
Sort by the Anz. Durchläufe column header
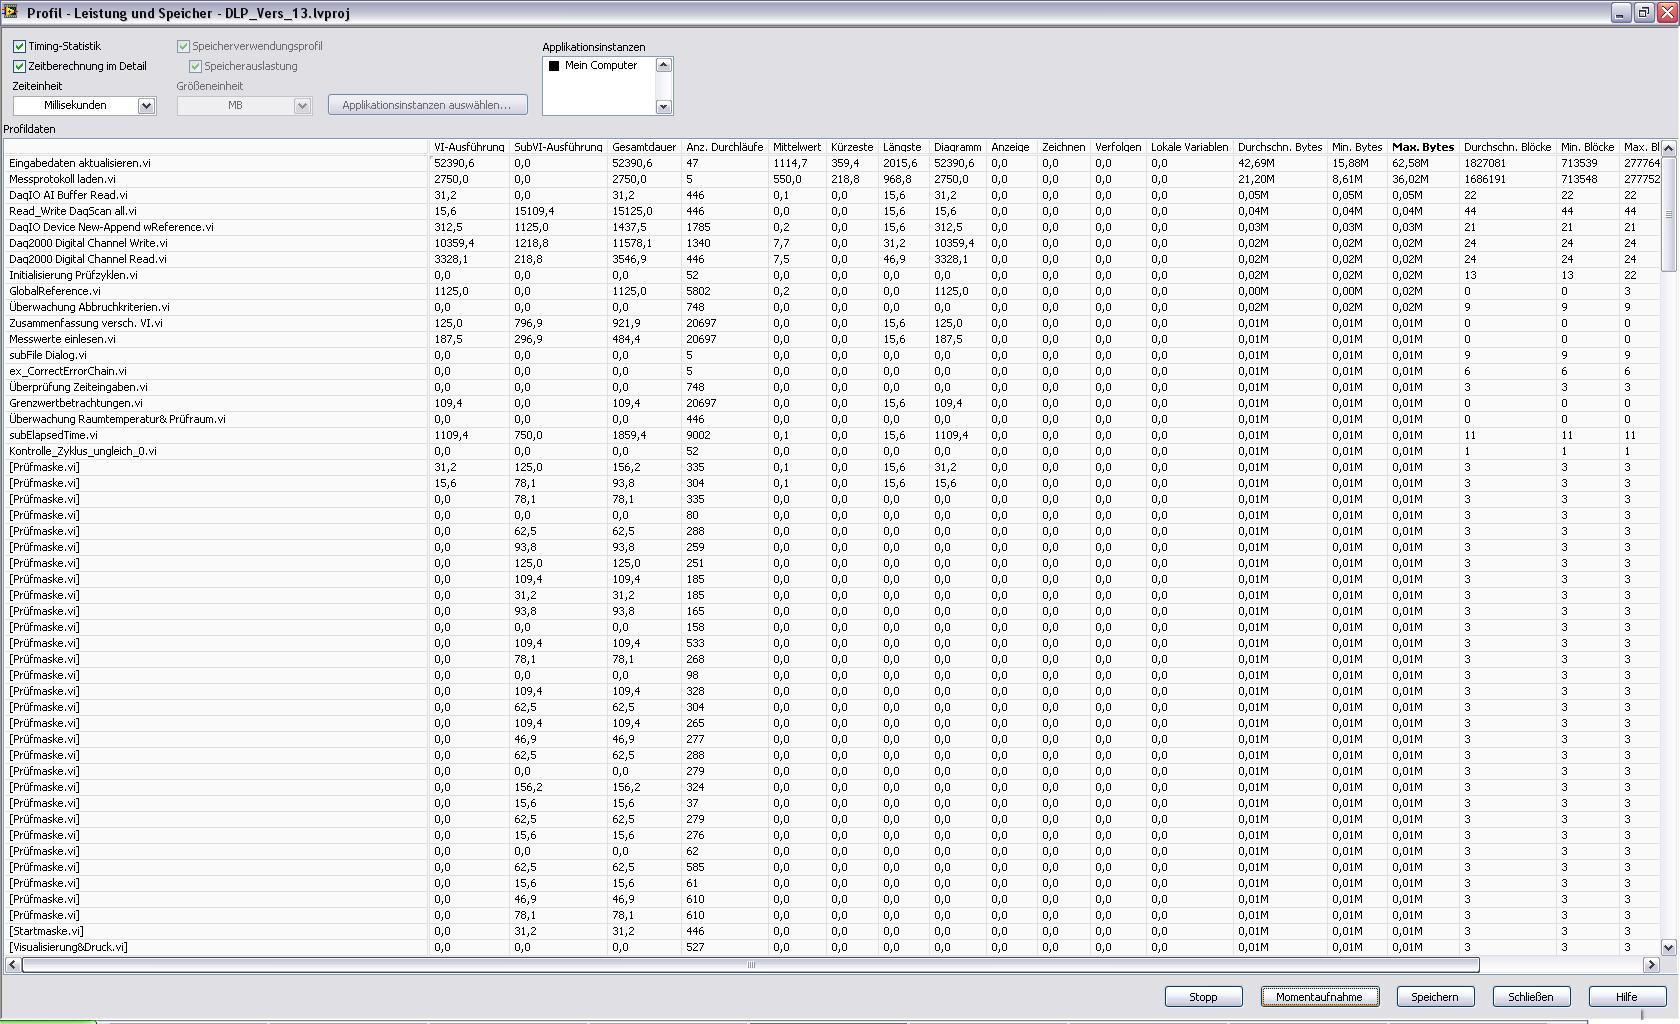724,147
